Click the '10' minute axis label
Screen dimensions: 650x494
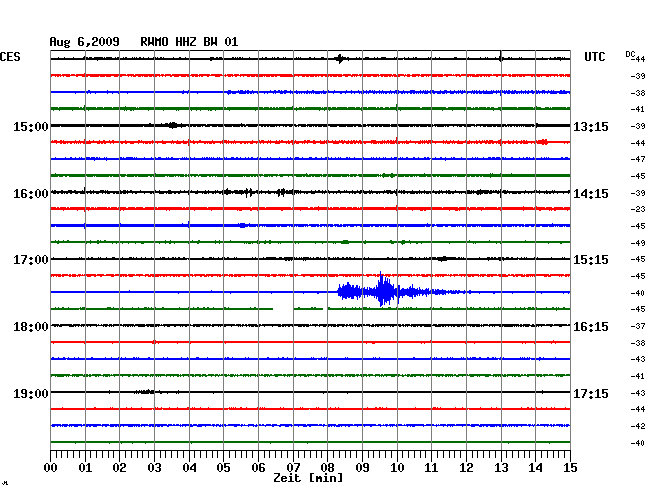[397, 468]
